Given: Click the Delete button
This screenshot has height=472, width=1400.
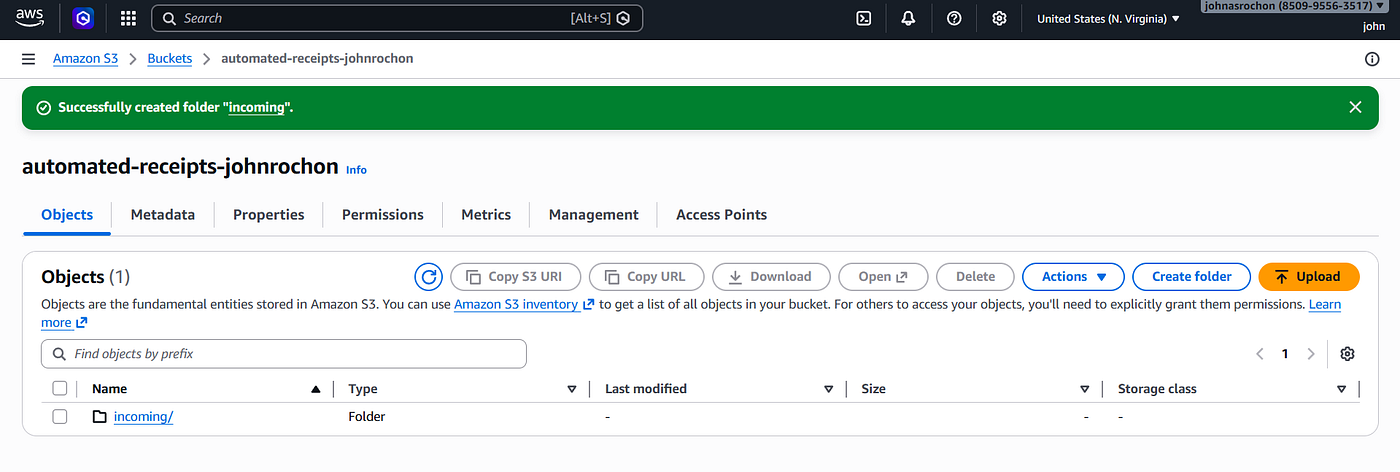Looking at the screenshot, I should [x=975, y=277].
